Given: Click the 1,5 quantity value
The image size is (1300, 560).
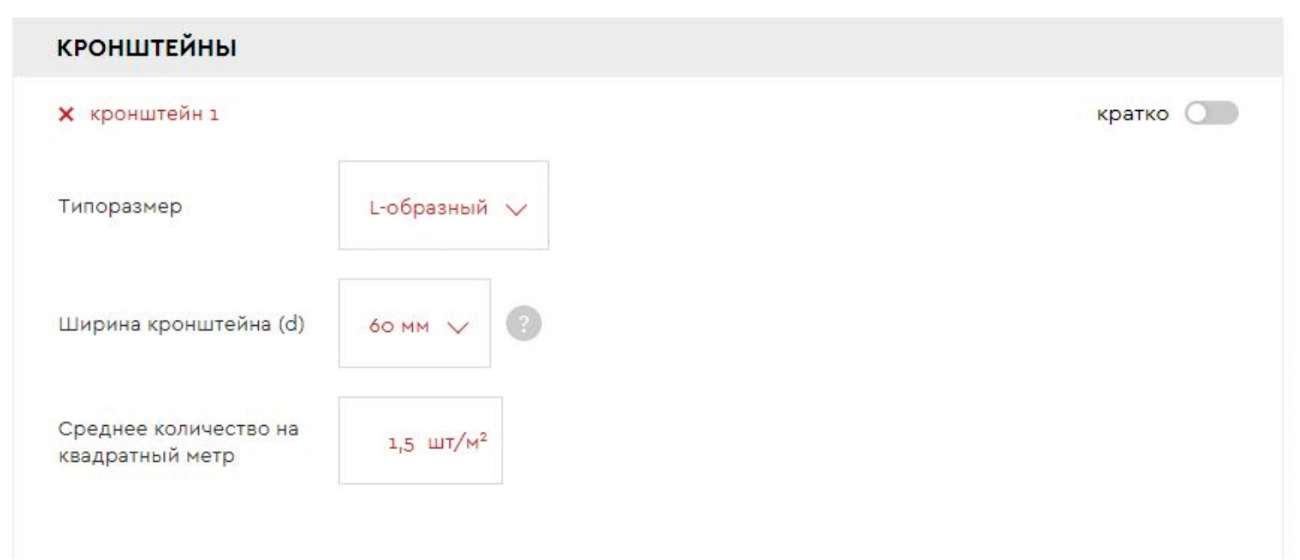Looking at the screenshot, I should [401, 444].
